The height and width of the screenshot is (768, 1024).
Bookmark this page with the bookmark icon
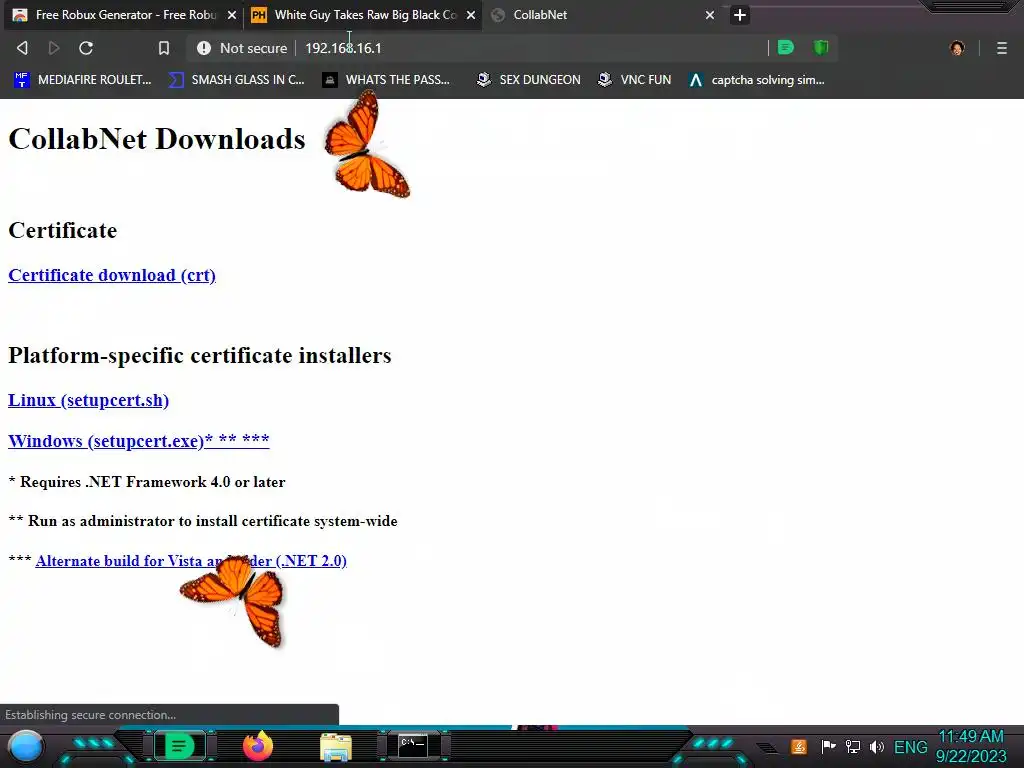point(164,48)
